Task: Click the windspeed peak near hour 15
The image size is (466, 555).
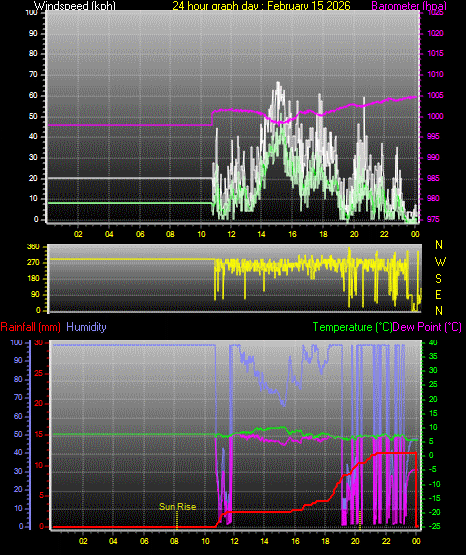Action: [x=278, y=84]
